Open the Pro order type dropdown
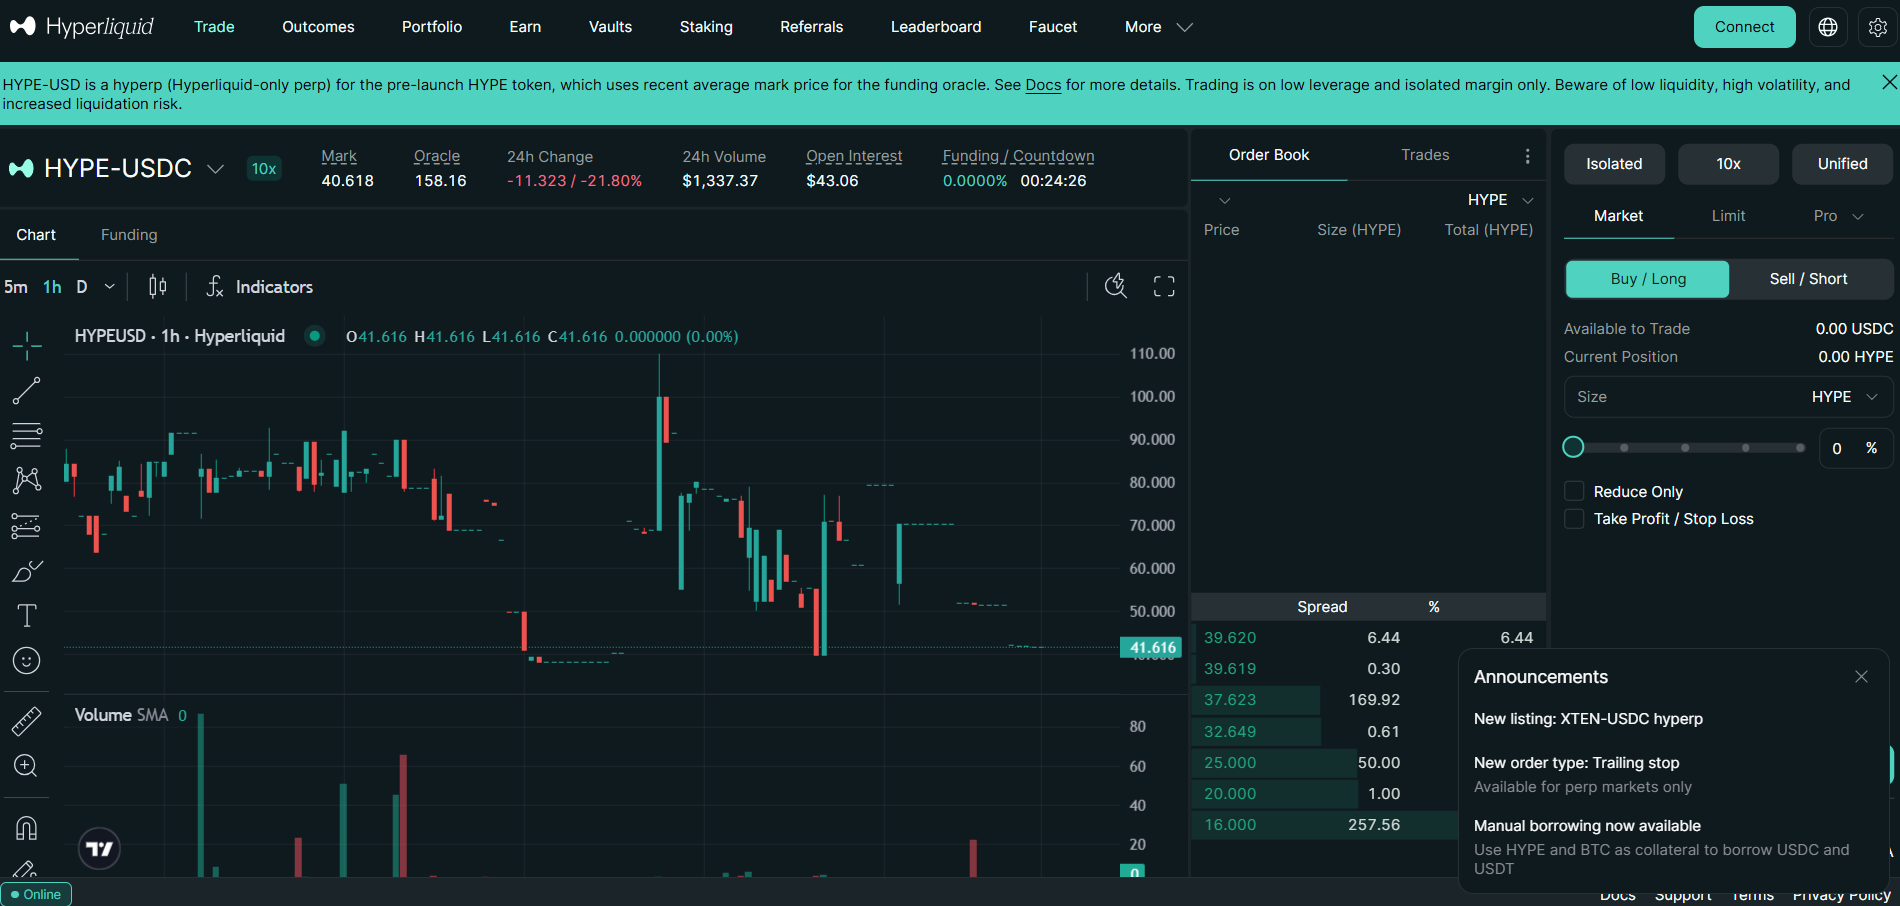 [x=1838, y=216]
